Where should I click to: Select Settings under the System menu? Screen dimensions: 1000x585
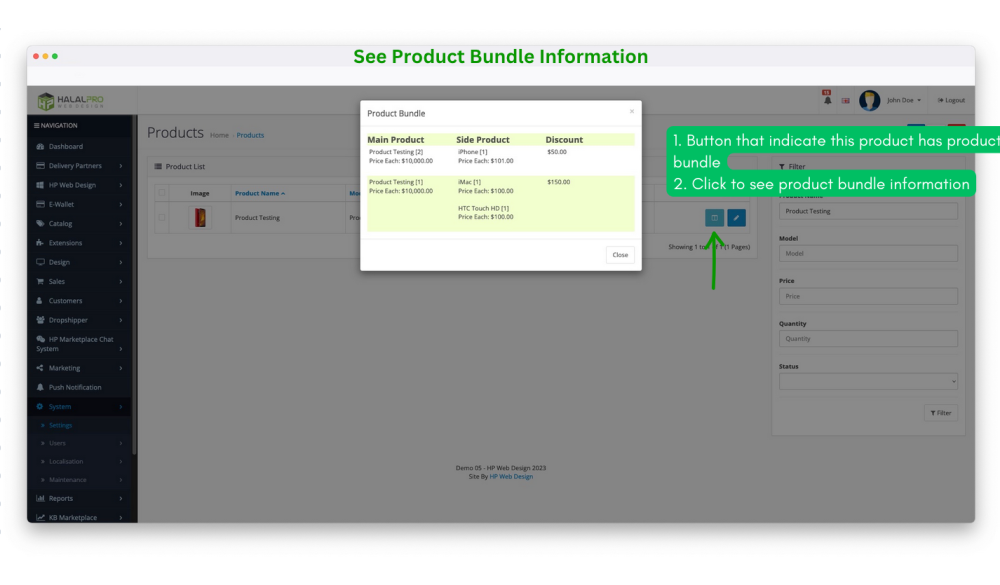tap(61, 426)
